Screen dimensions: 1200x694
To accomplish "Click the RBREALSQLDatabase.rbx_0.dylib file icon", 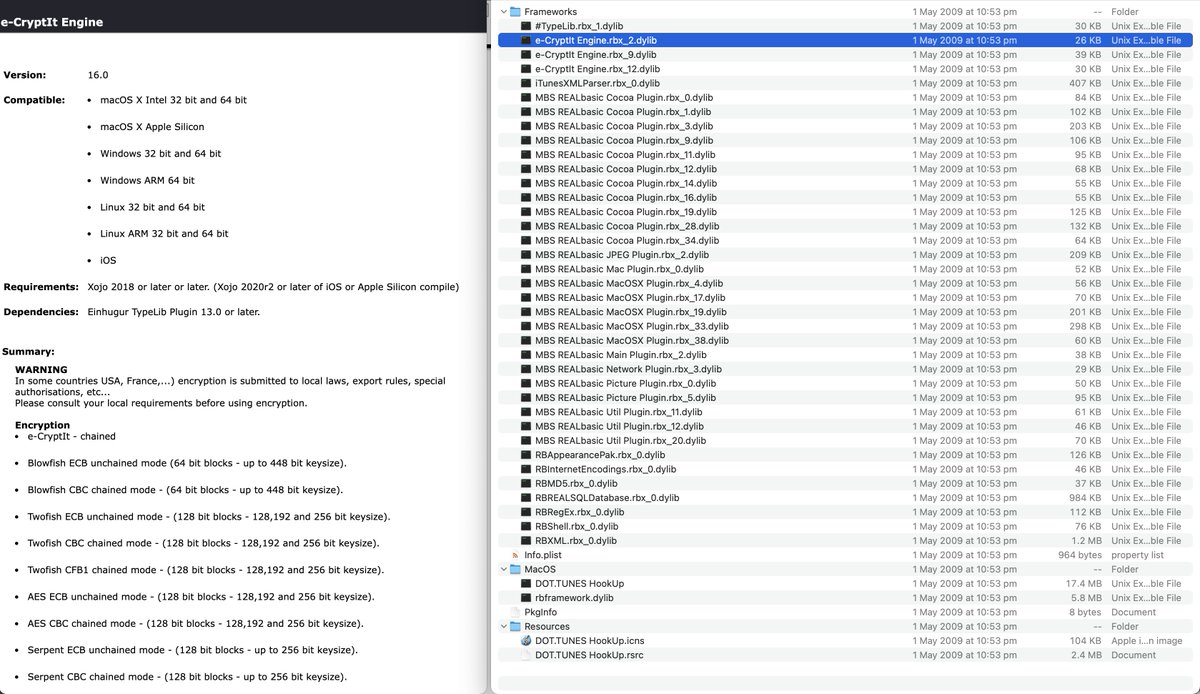I will point(526,498).
